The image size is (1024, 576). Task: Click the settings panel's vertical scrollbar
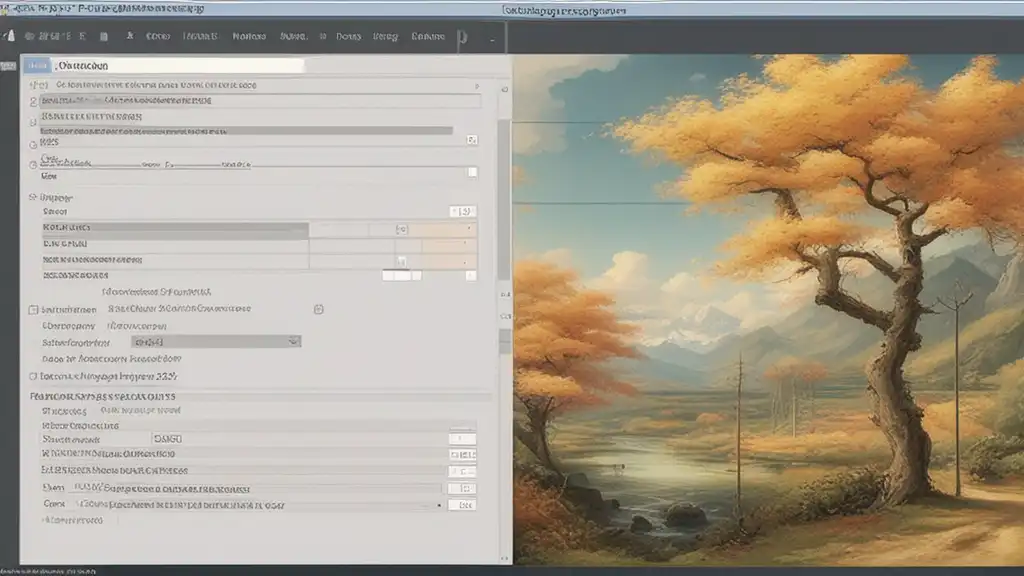point(504,200)
